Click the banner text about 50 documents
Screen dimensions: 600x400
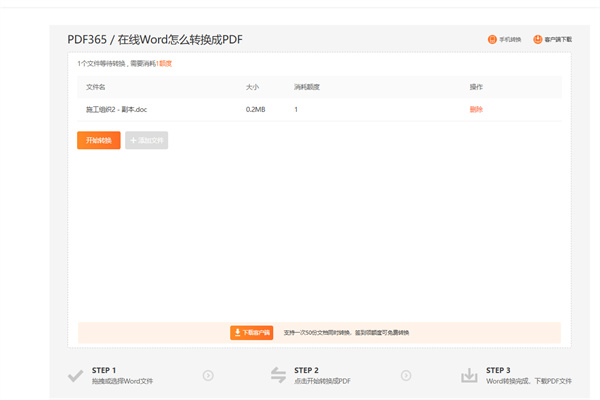tap(346, 333)
